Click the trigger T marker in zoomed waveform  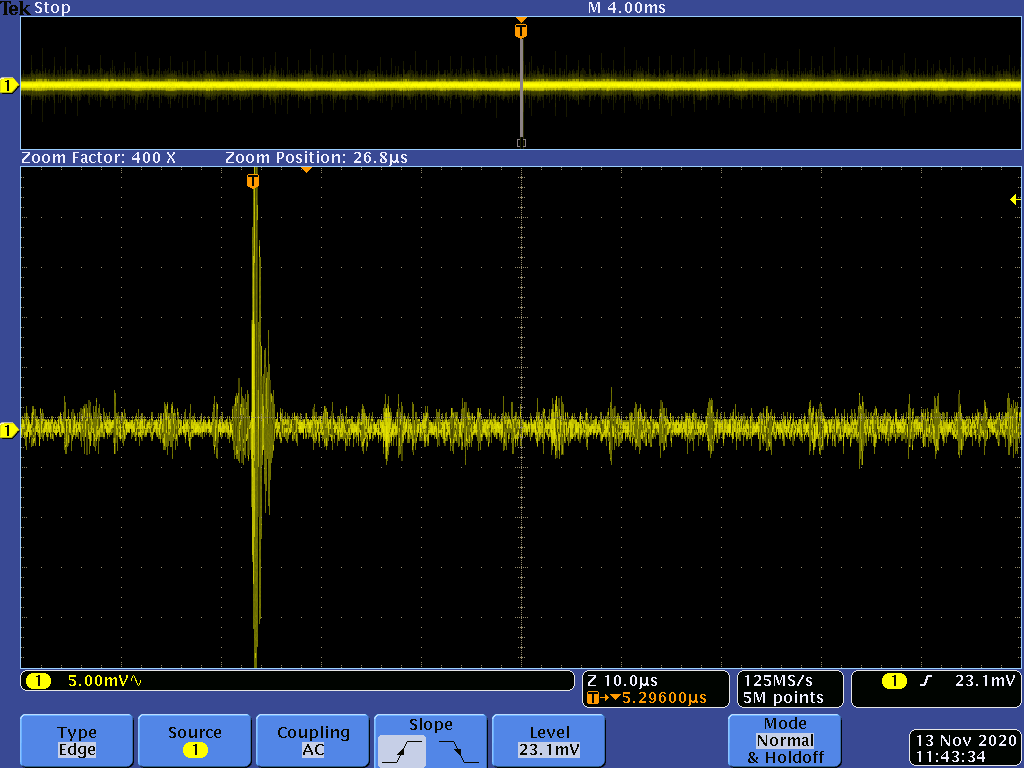coord(253,181)
